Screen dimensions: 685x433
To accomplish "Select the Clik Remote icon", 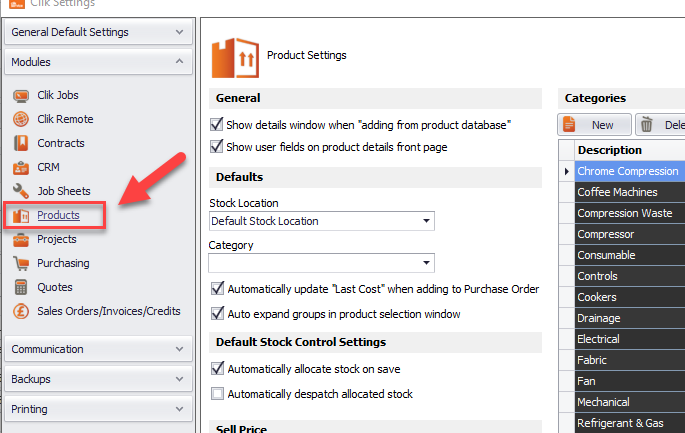I will (21, 119).
